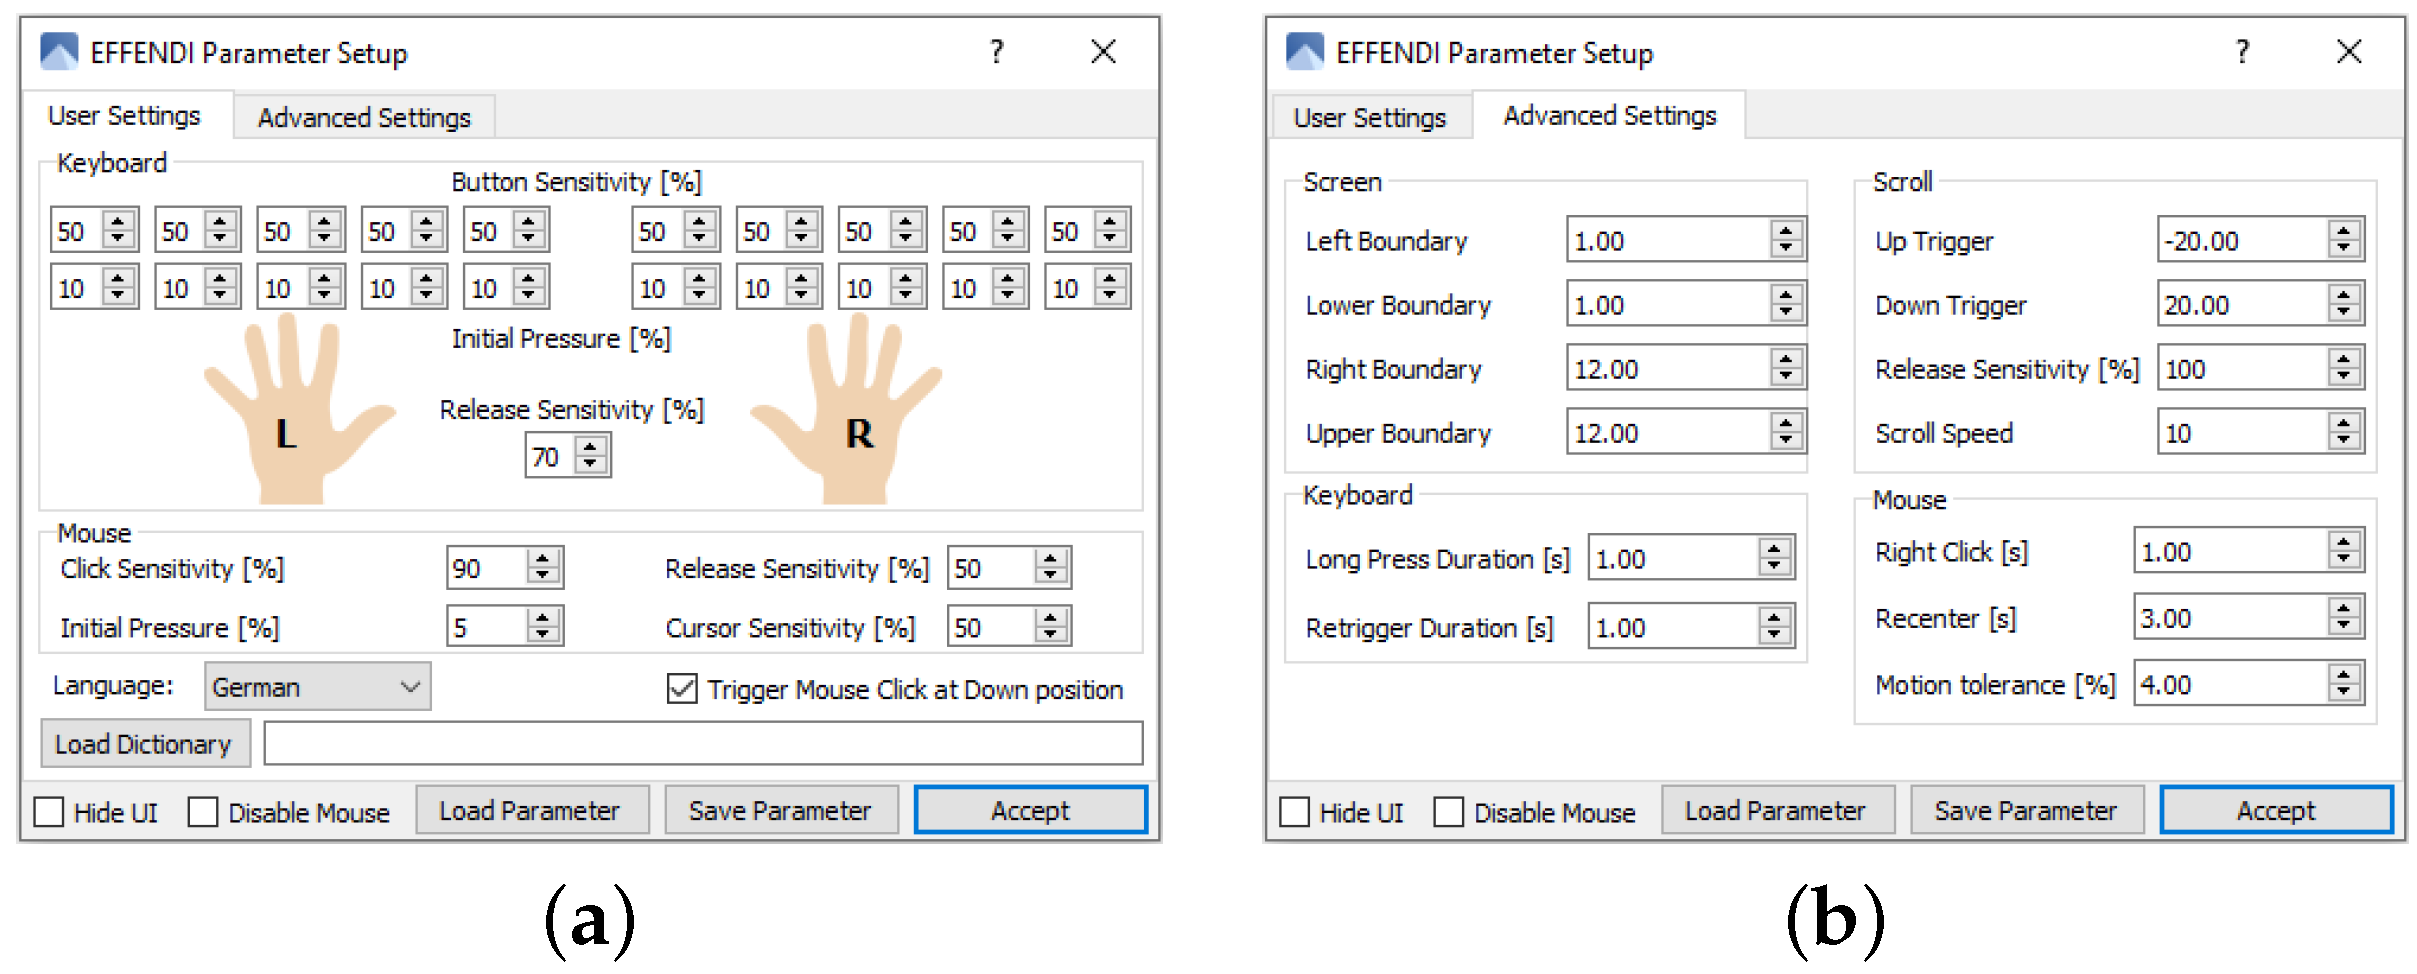
Task: Switch to User Settings tab in right window
Action: [x=1369, y=117]
